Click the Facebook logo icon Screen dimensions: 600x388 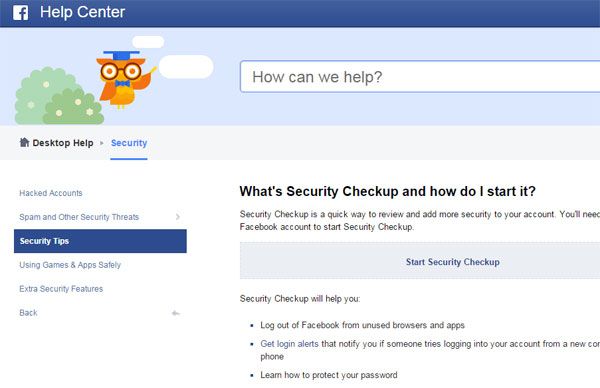(20, 13)
